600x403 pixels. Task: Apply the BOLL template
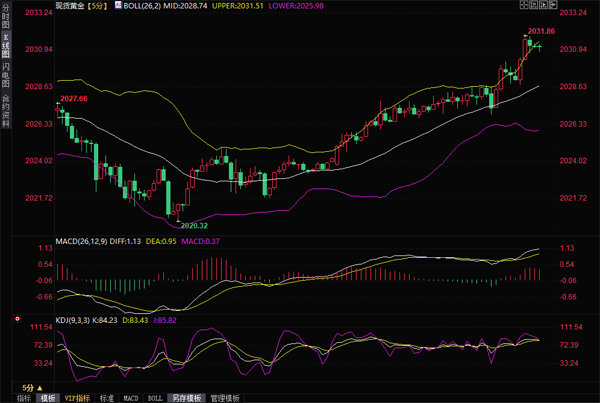coord(155,398)
